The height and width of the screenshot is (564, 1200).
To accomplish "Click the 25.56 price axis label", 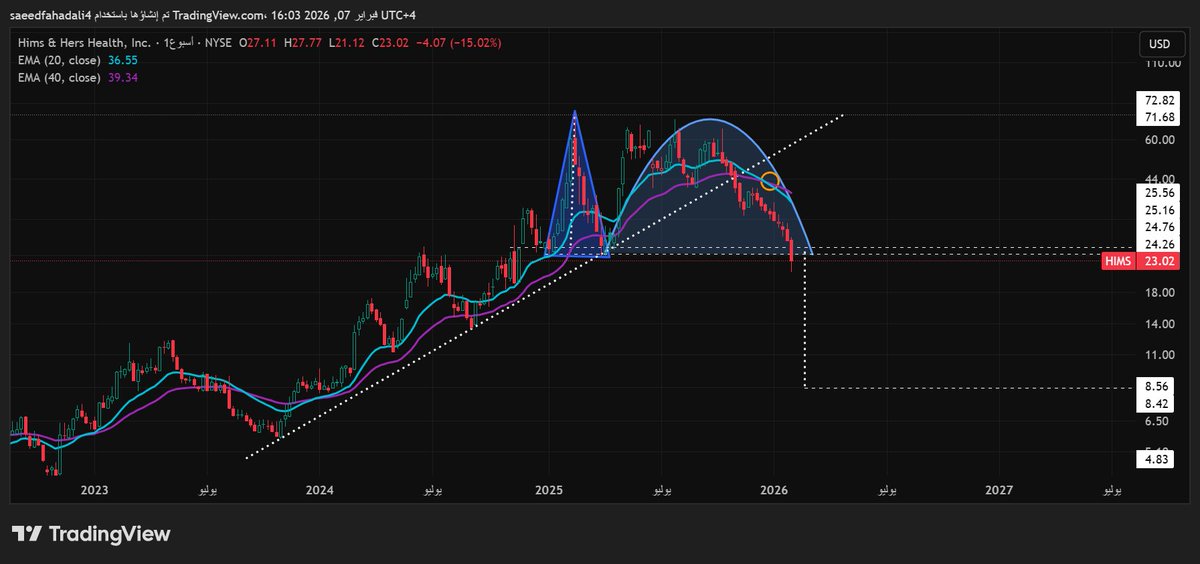I will [x=1159, y=192].
